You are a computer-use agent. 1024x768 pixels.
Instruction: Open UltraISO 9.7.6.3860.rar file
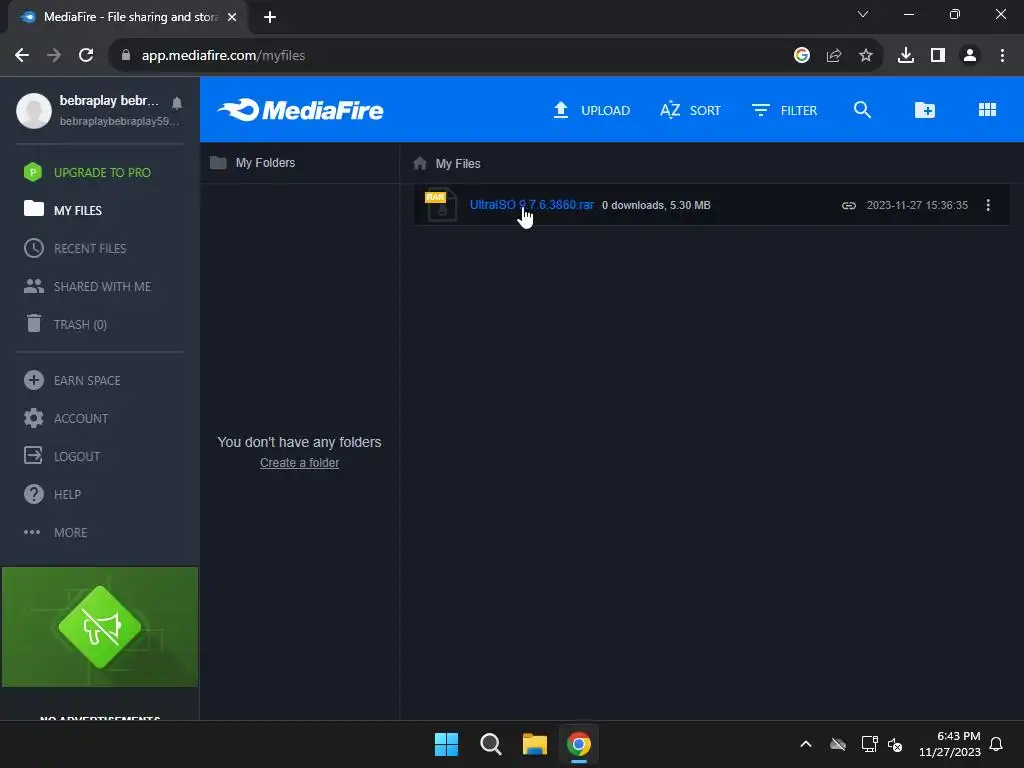532,204
